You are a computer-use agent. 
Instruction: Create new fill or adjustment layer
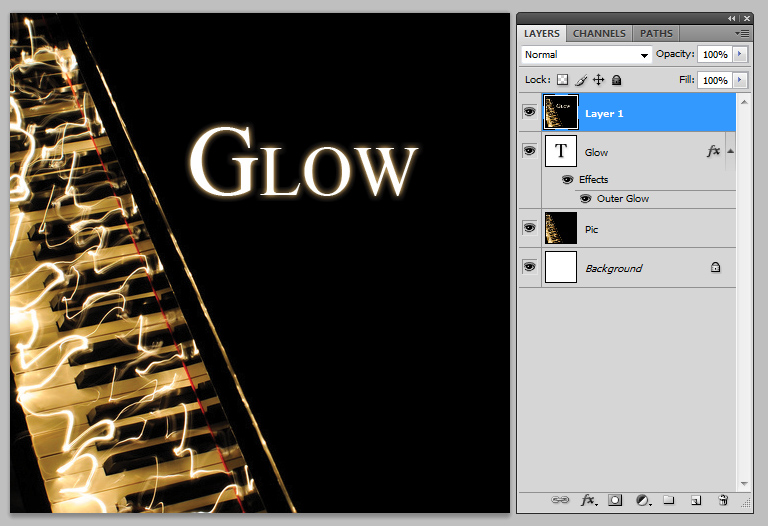coord(643,500)
